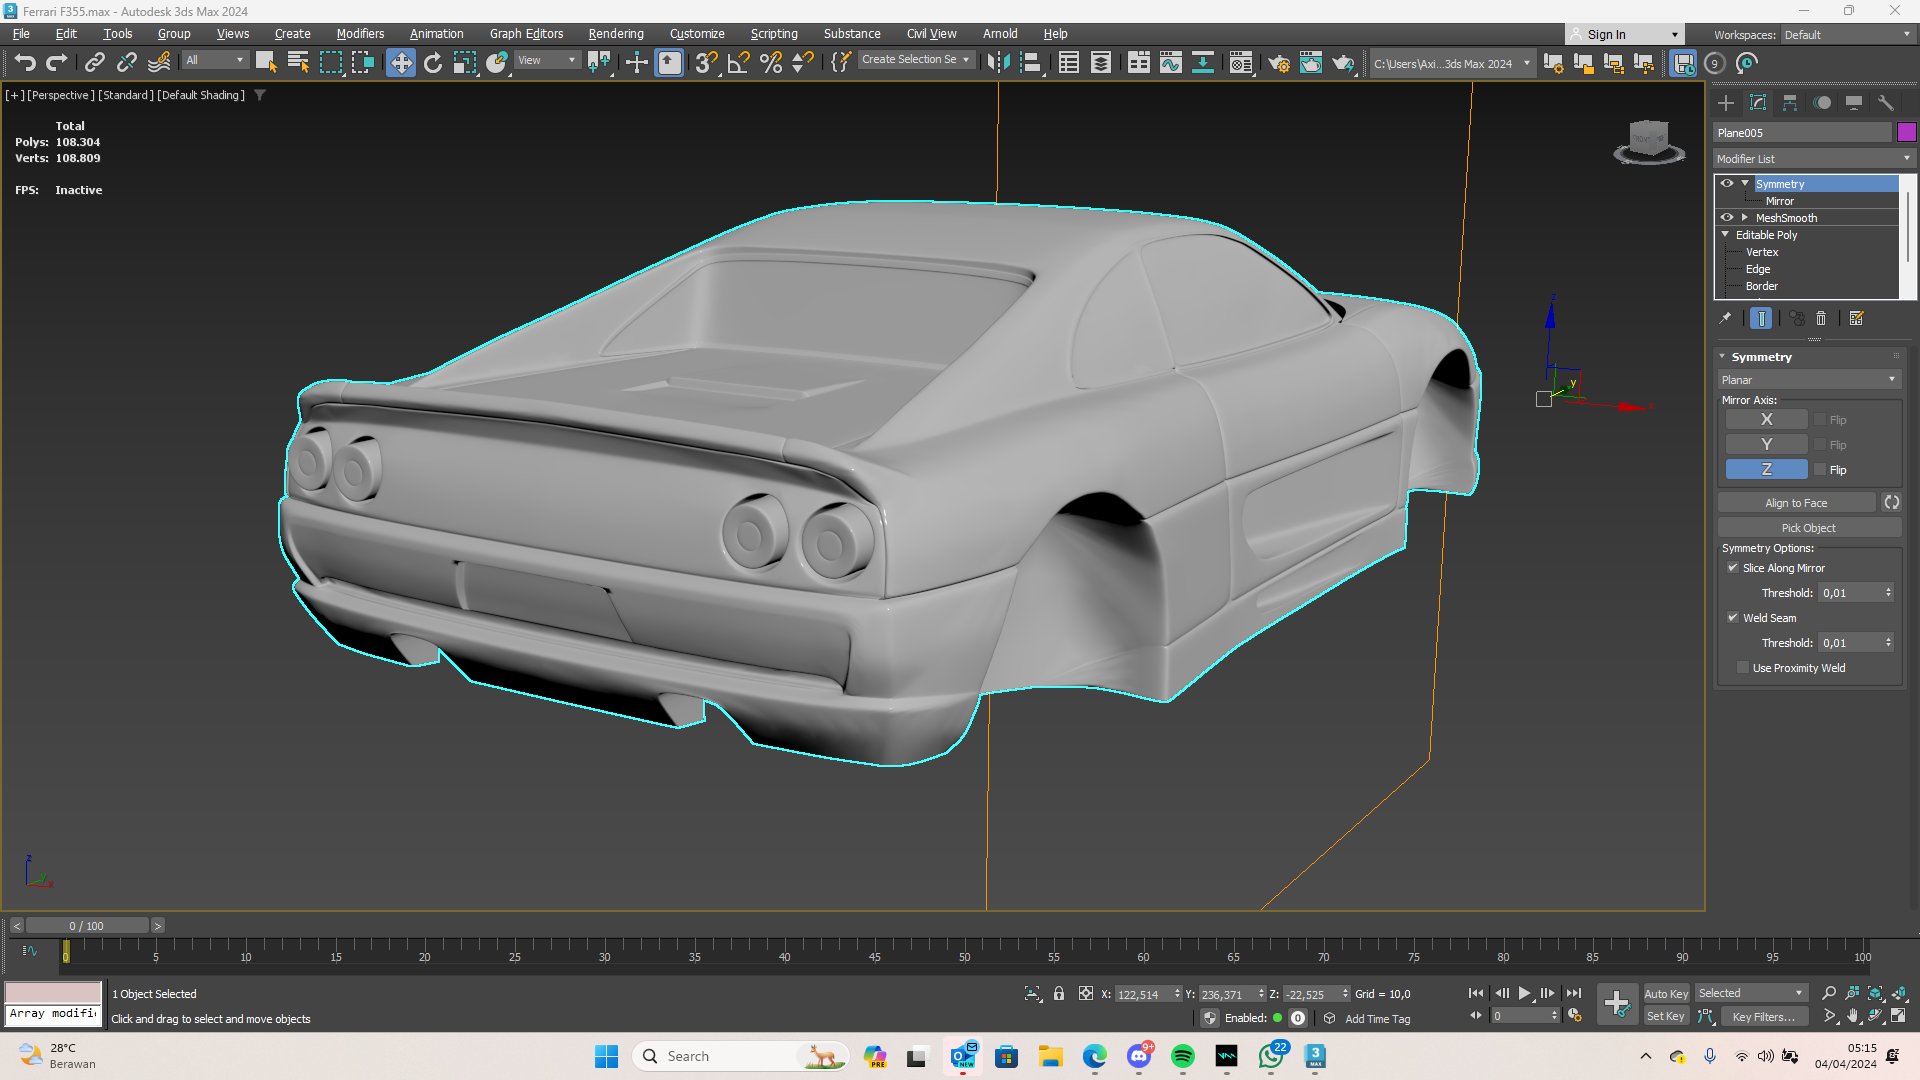Select the Undo arrow icon
1920x1080 pixels.
click(x=25, y=63)
